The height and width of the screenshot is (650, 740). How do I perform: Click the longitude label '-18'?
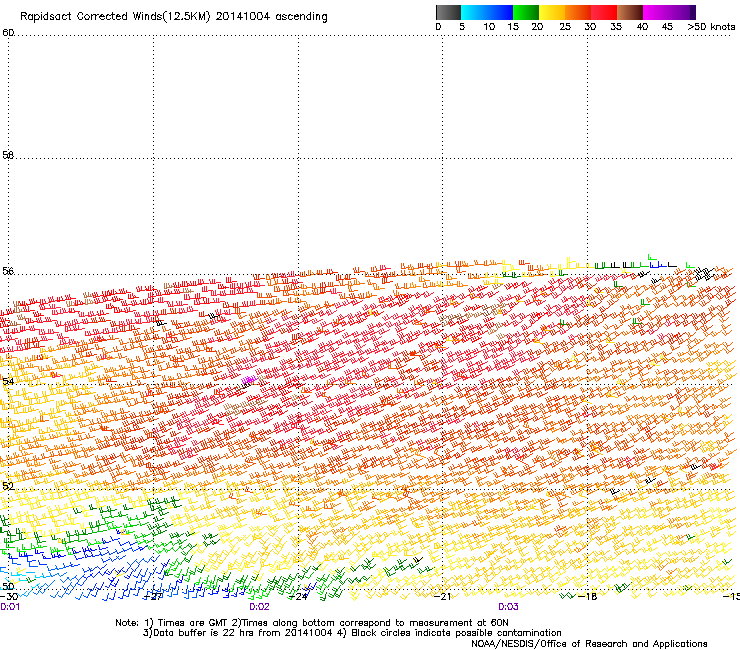[588, 597]
